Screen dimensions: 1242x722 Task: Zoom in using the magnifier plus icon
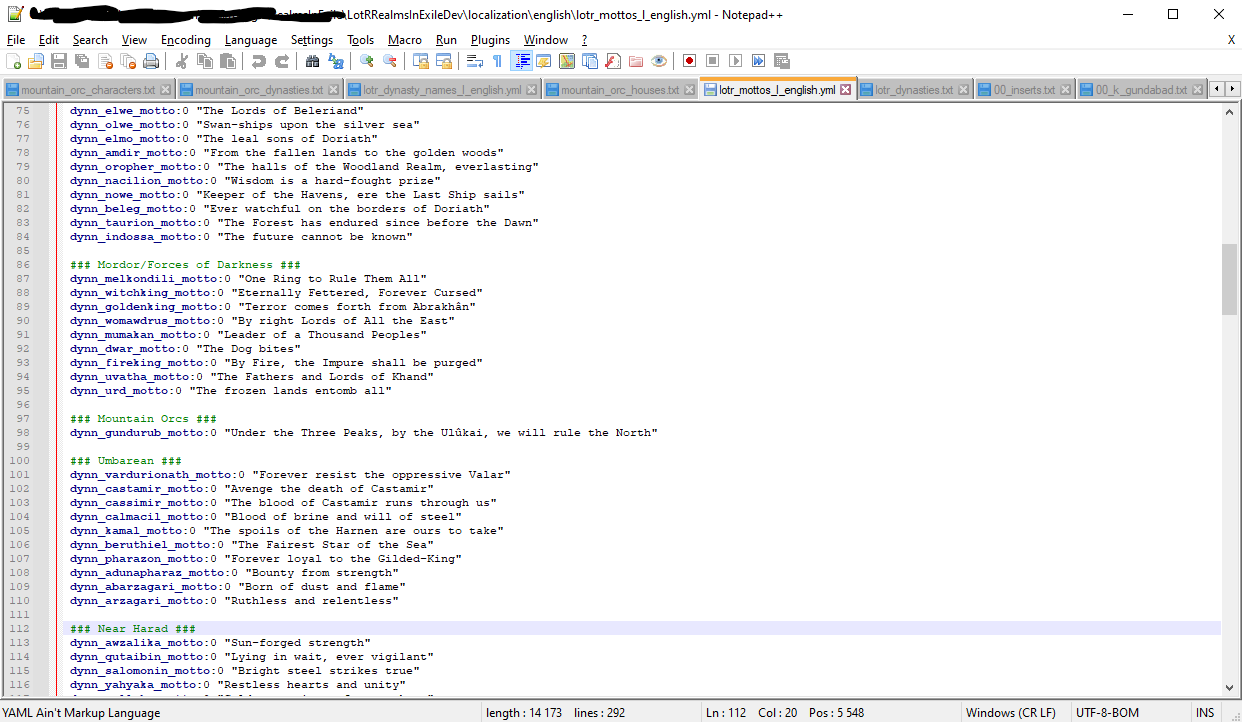367,61
